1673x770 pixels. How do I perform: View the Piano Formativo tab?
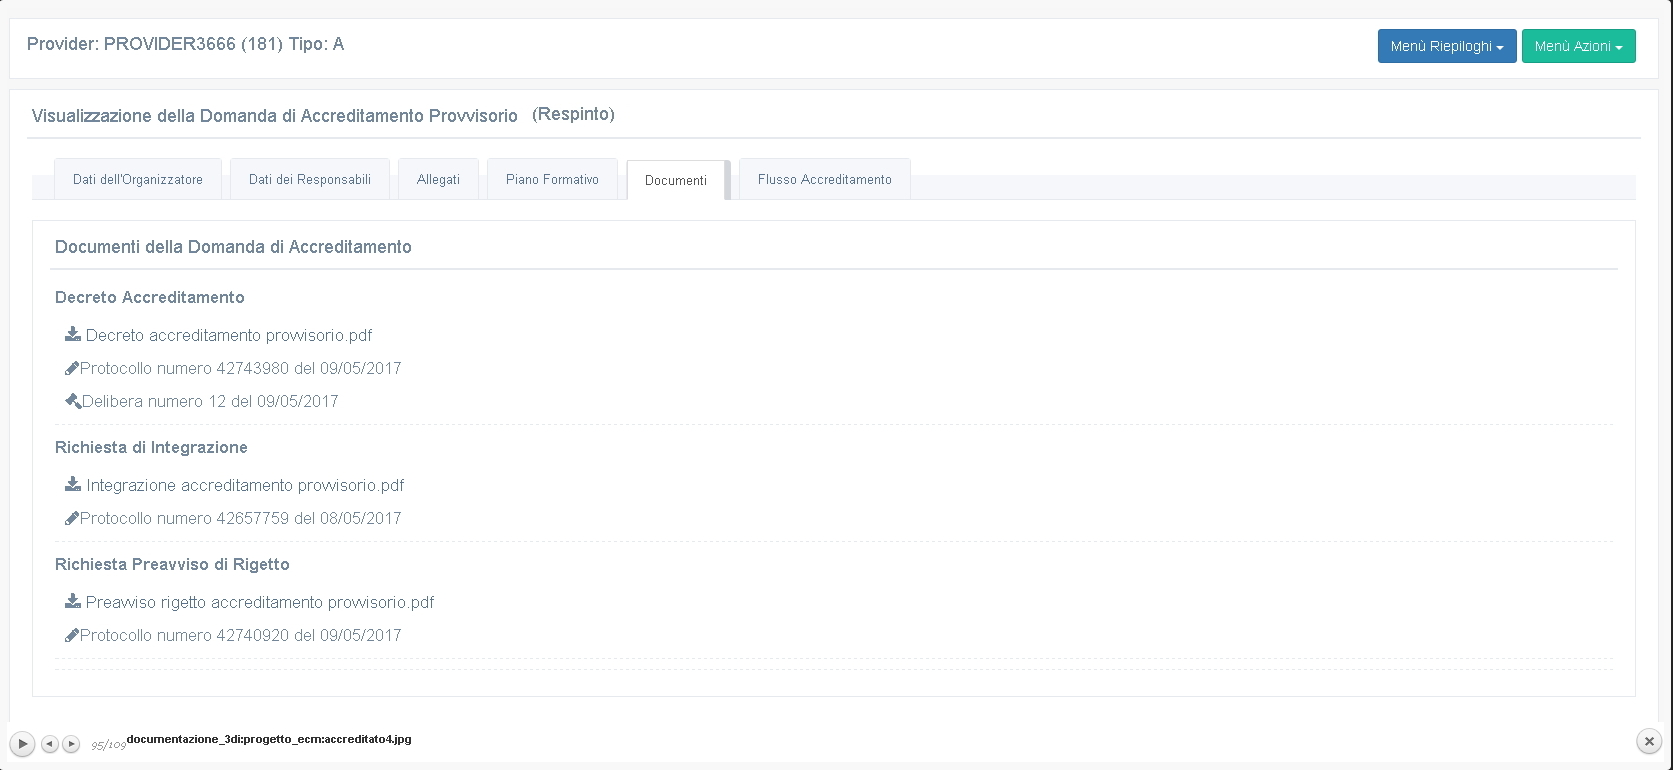pos(552,180)
